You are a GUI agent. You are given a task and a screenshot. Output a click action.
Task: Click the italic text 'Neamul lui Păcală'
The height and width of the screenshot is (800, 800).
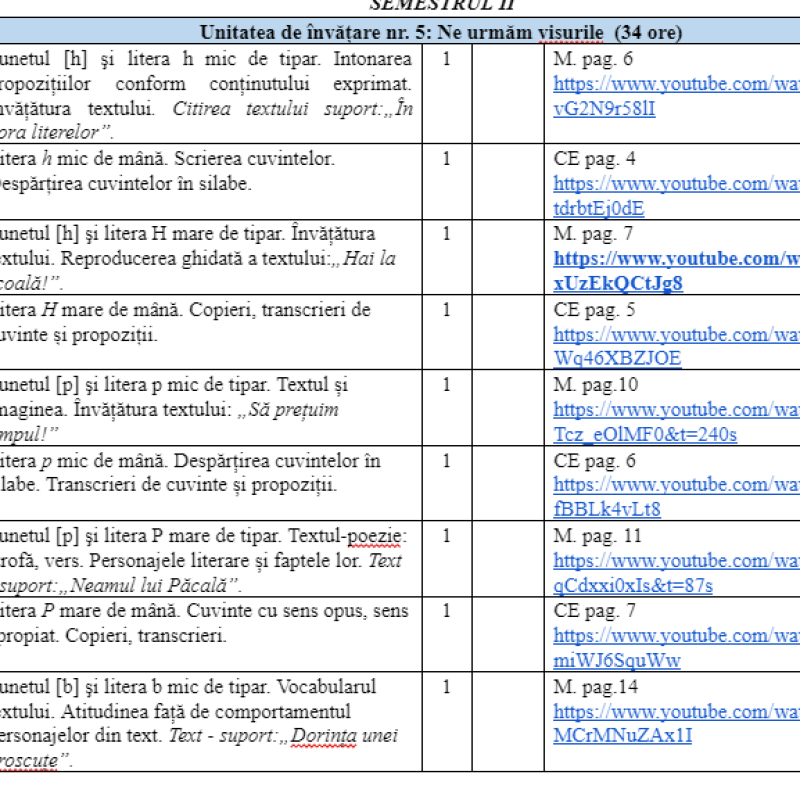click(148, 585)
